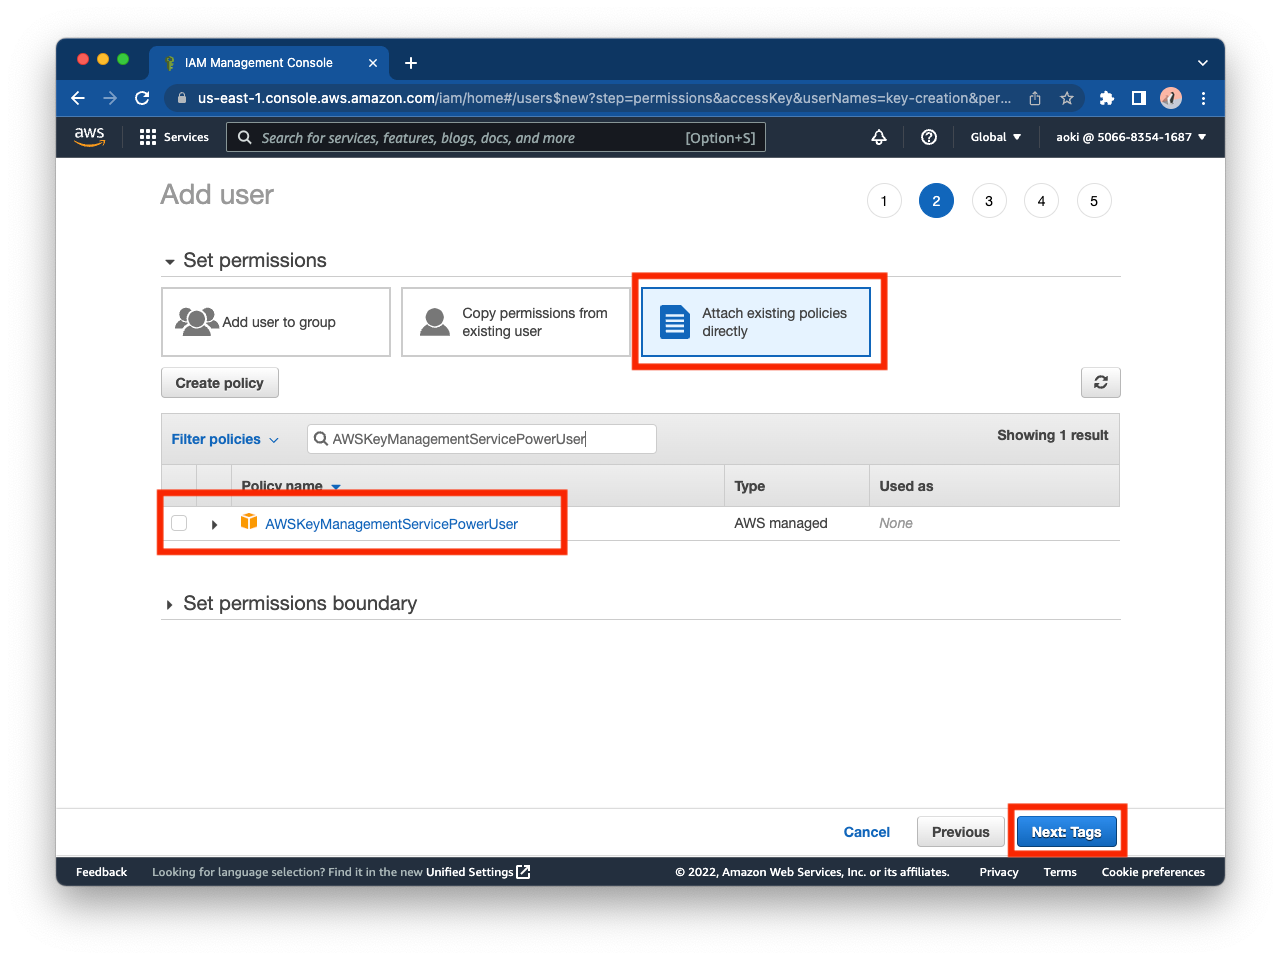The image size is (1281, 960).
Task: Open the aoki account dropdown
Action: 1131,137
